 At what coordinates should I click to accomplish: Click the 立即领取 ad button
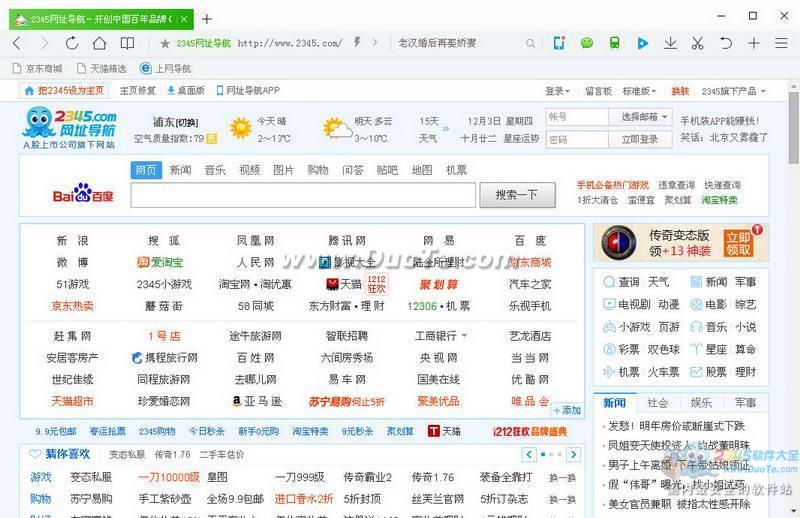click(x=738, y=243)
